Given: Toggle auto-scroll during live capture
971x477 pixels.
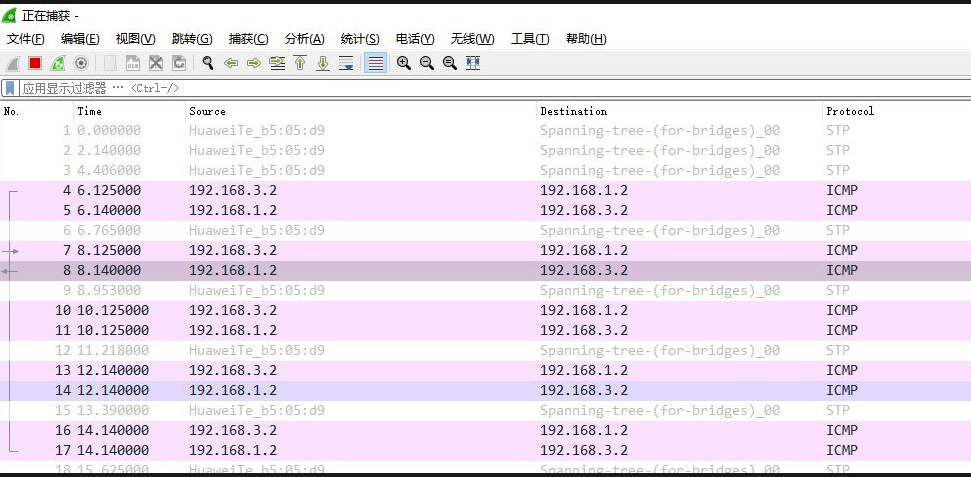Looking at the screenshot, I should point(346,63).
